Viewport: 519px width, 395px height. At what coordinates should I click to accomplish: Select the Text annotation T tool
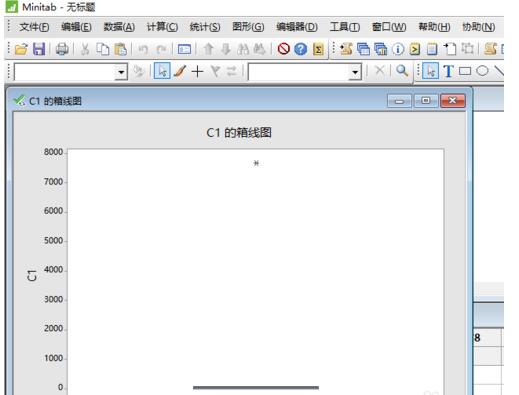coord(448,71)
